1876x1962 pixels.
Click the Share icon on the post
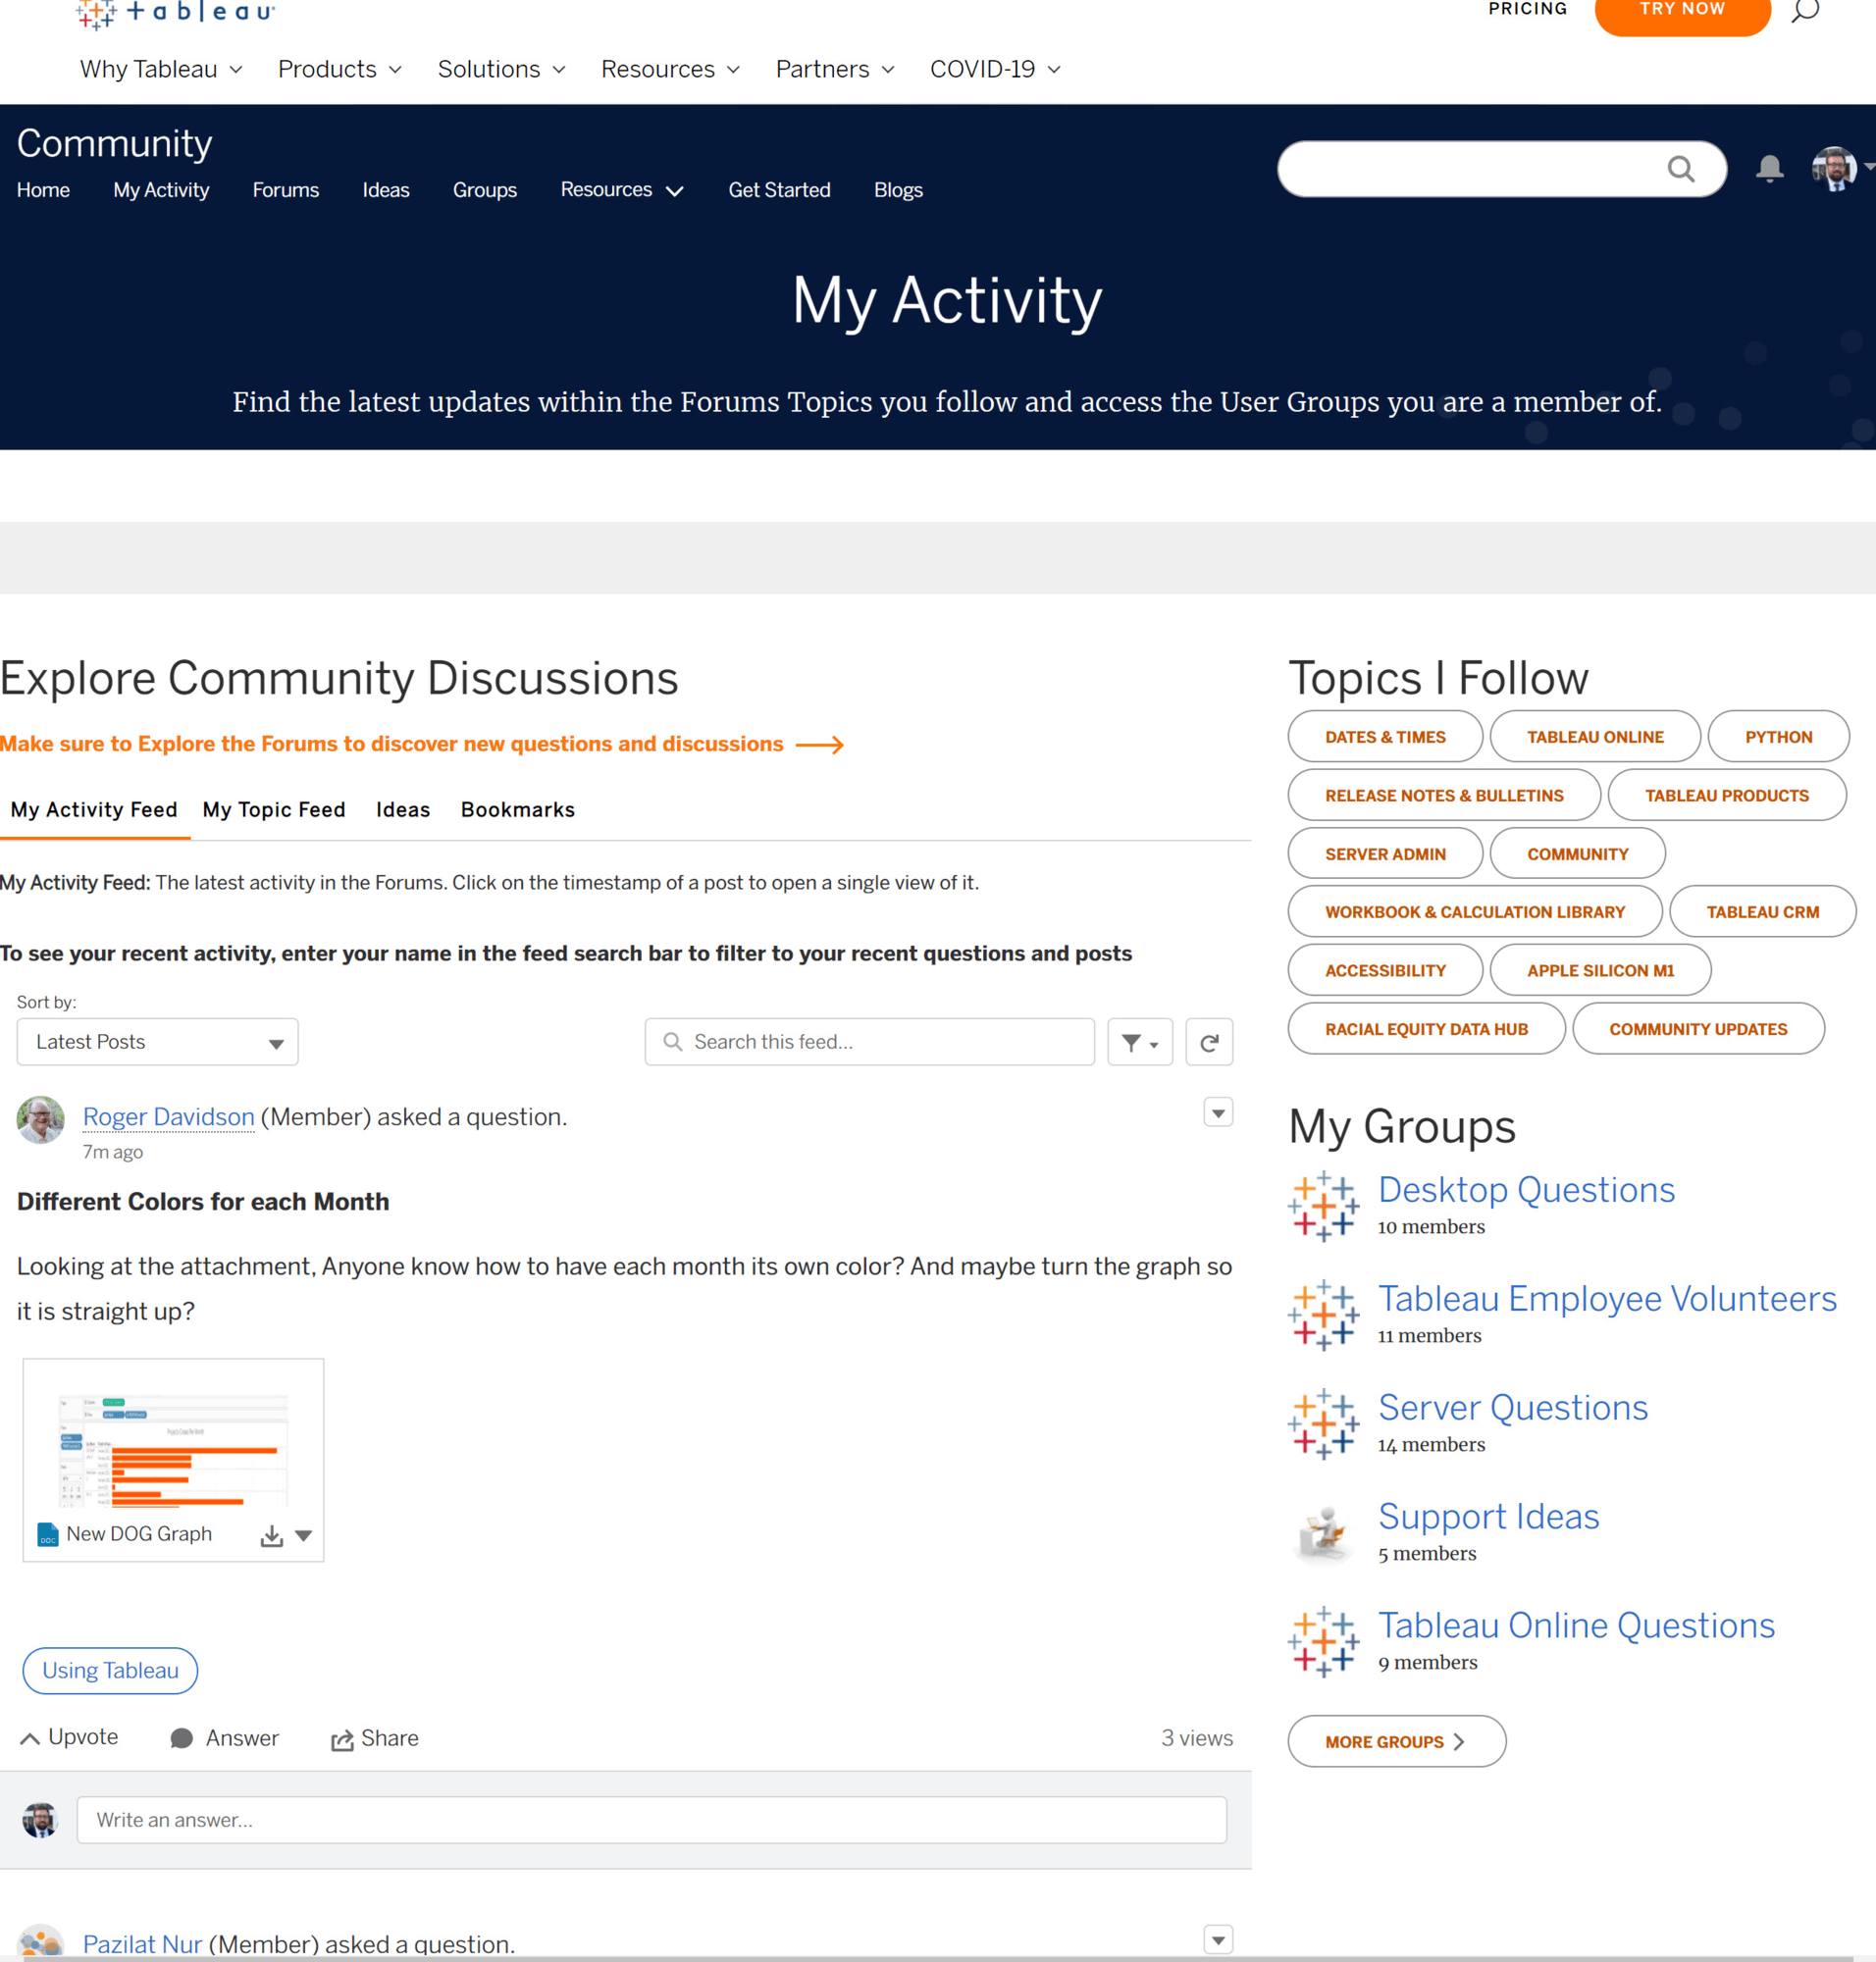pos(343,1738)
